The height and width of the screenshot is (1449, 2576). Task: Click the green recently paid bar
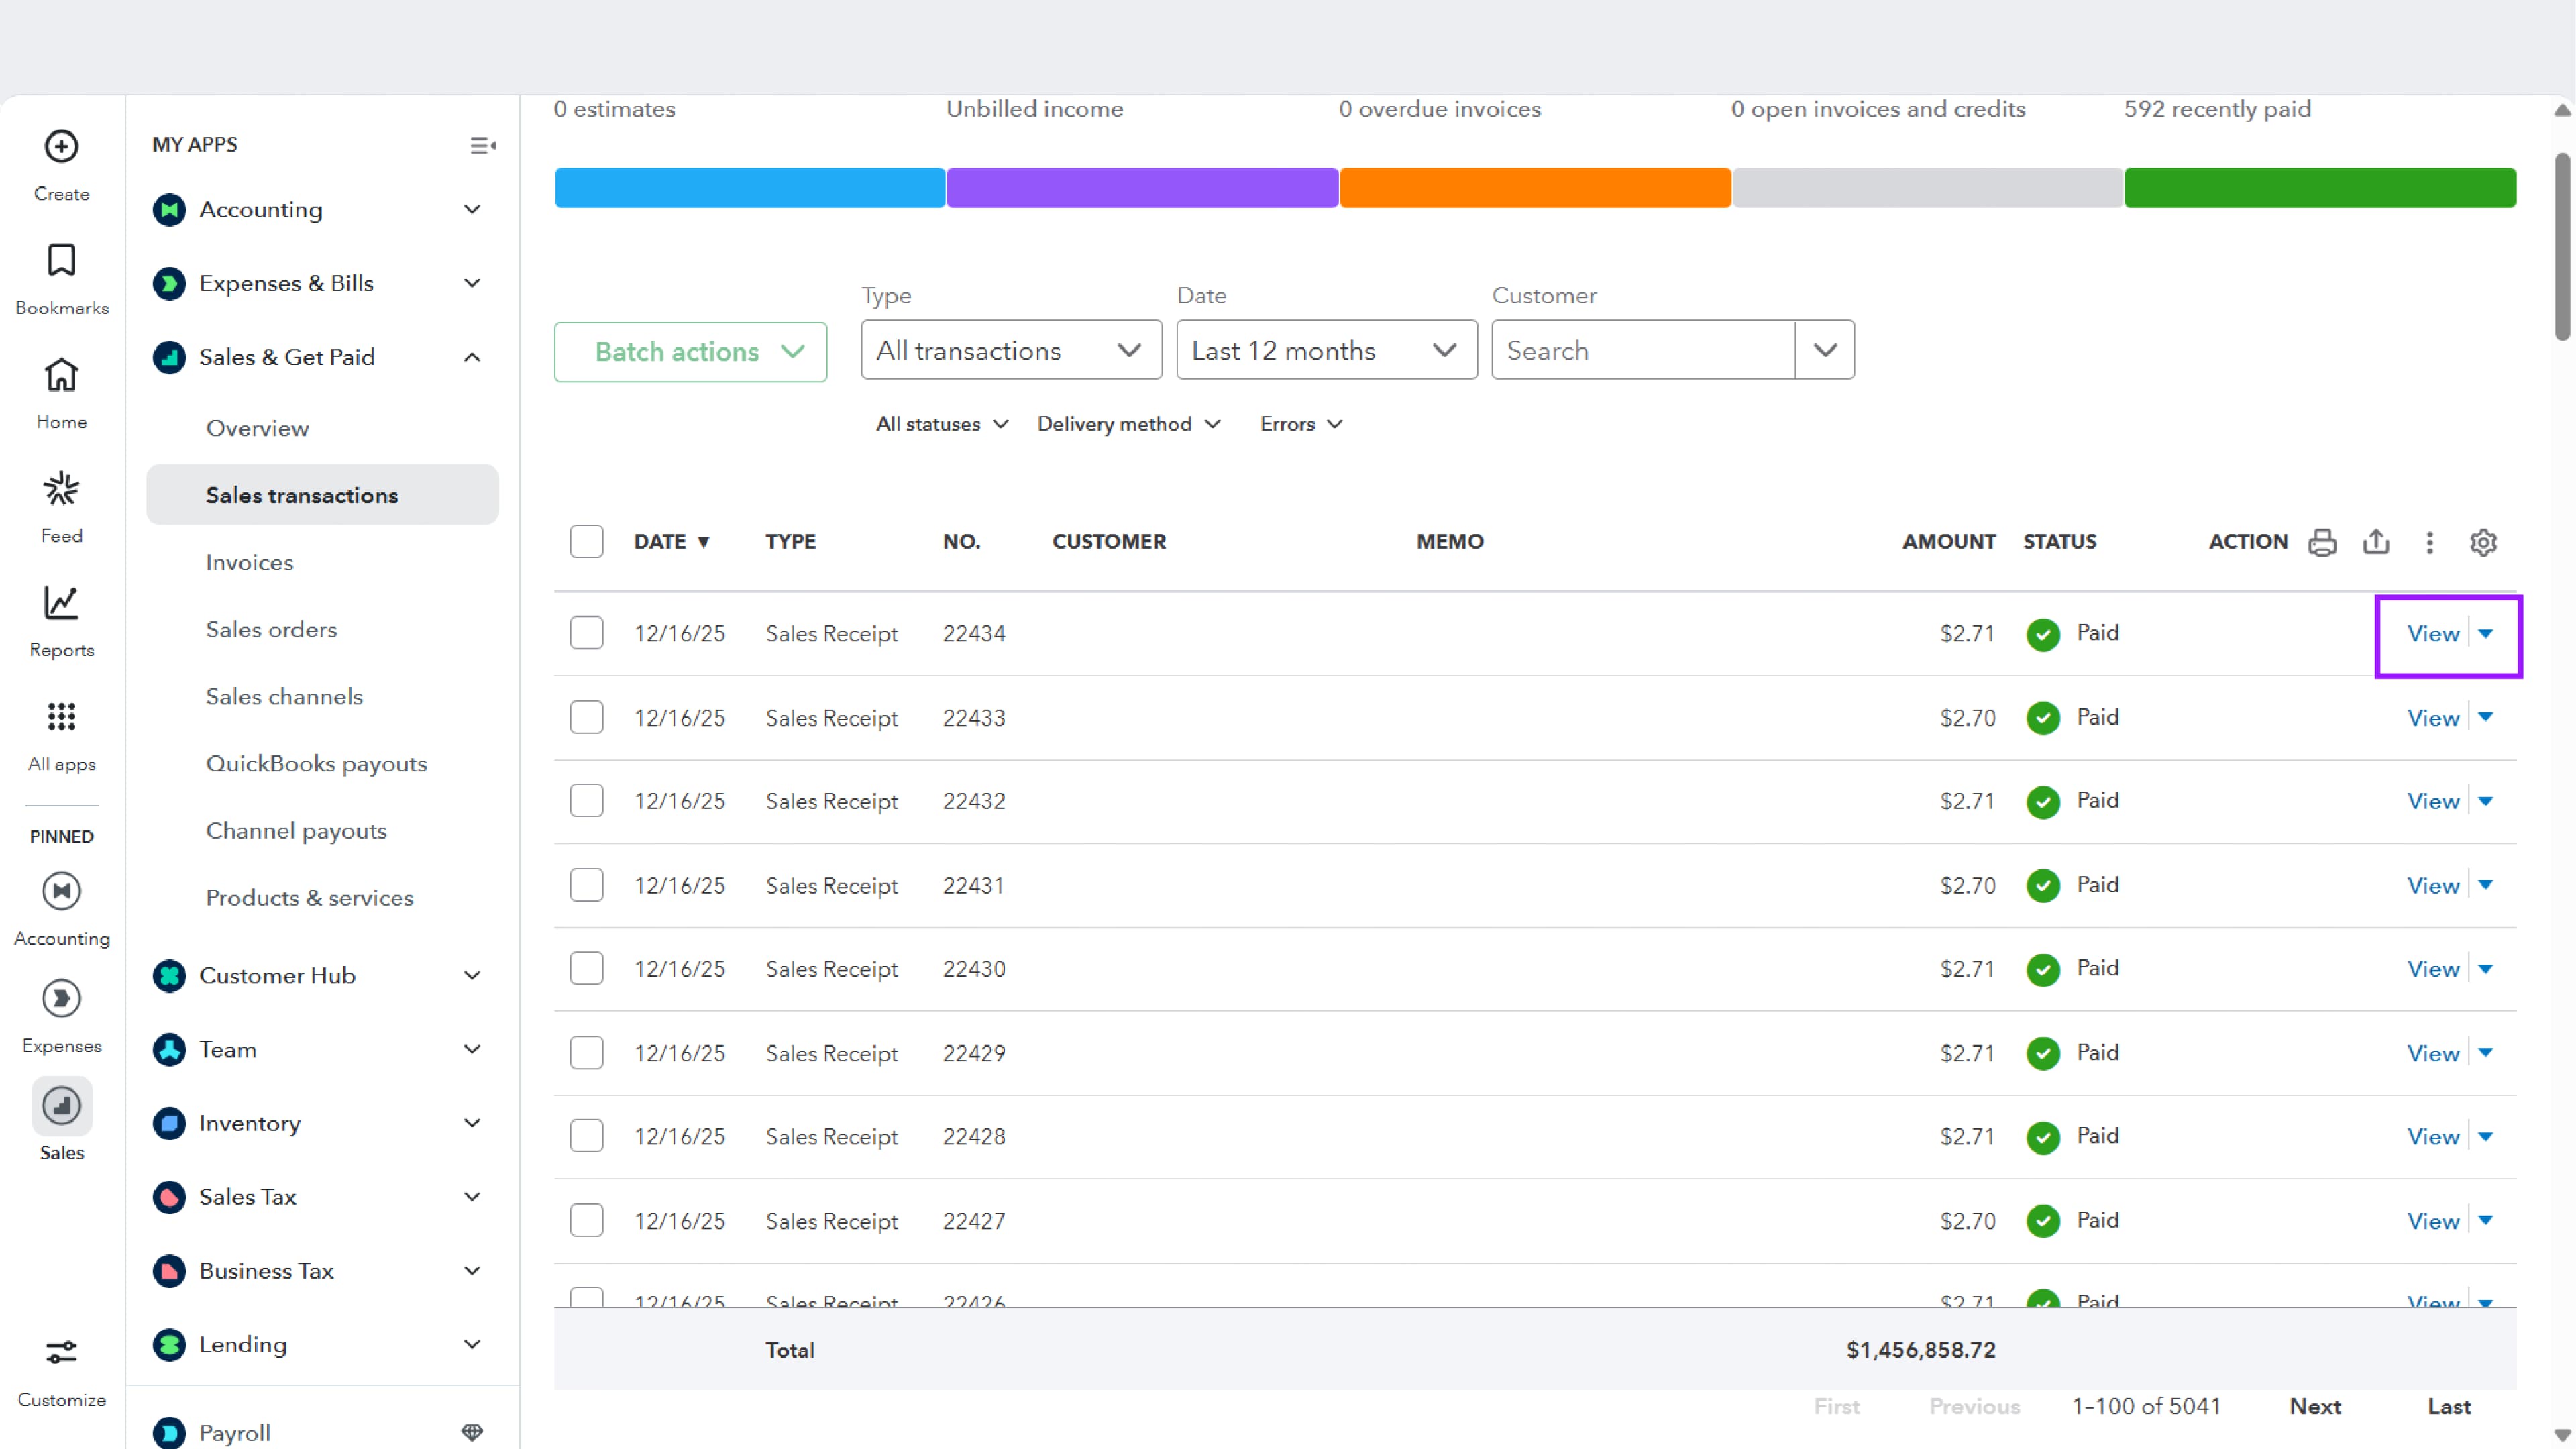[x=2320, y=188]
